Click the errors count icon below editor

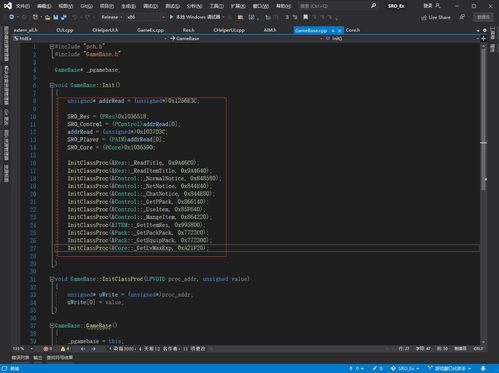[x=47, y=349]
